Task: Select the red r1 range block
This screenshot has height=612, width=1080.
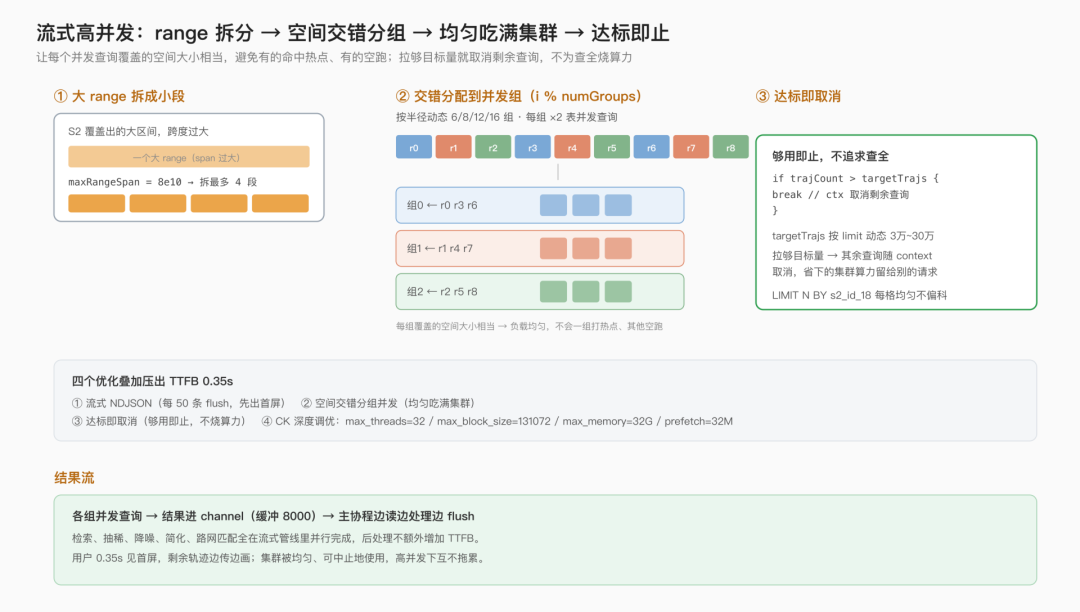Action: [x=453, y=147]
